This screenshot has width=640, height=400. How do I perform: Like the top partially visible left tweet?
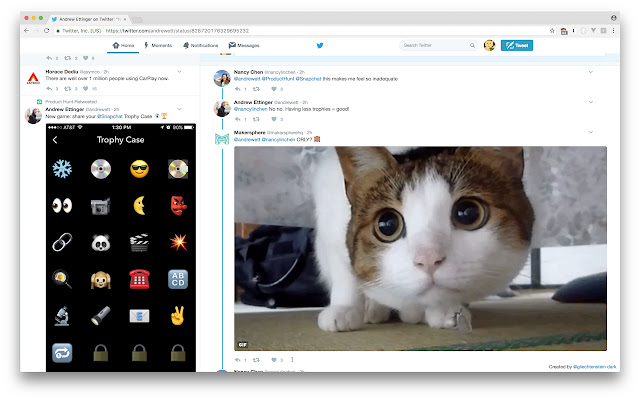[x=85, y=58]
